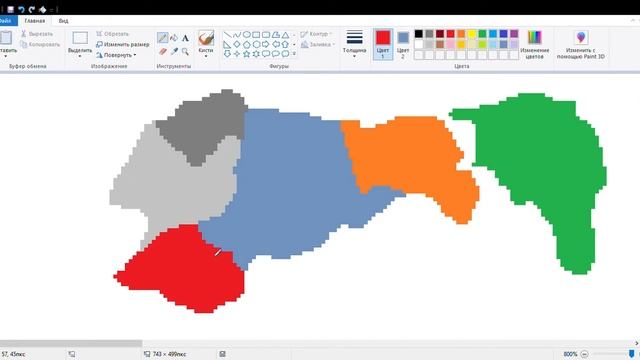The image size is (640, 360).
Task: Choose the Down arrow shape
Action: pos(227,53)
